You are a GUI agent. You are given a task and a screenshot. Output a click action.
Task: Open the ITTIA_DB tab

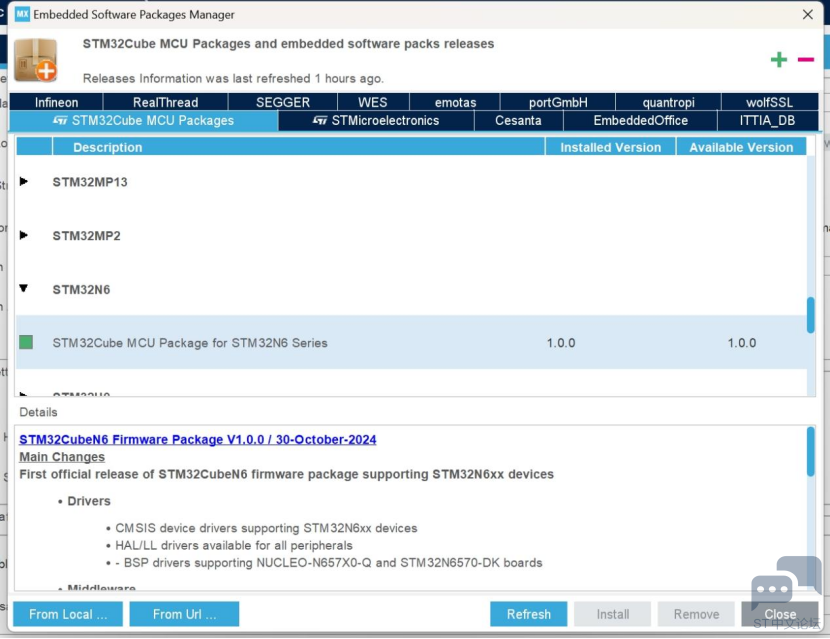pos(768,121)
